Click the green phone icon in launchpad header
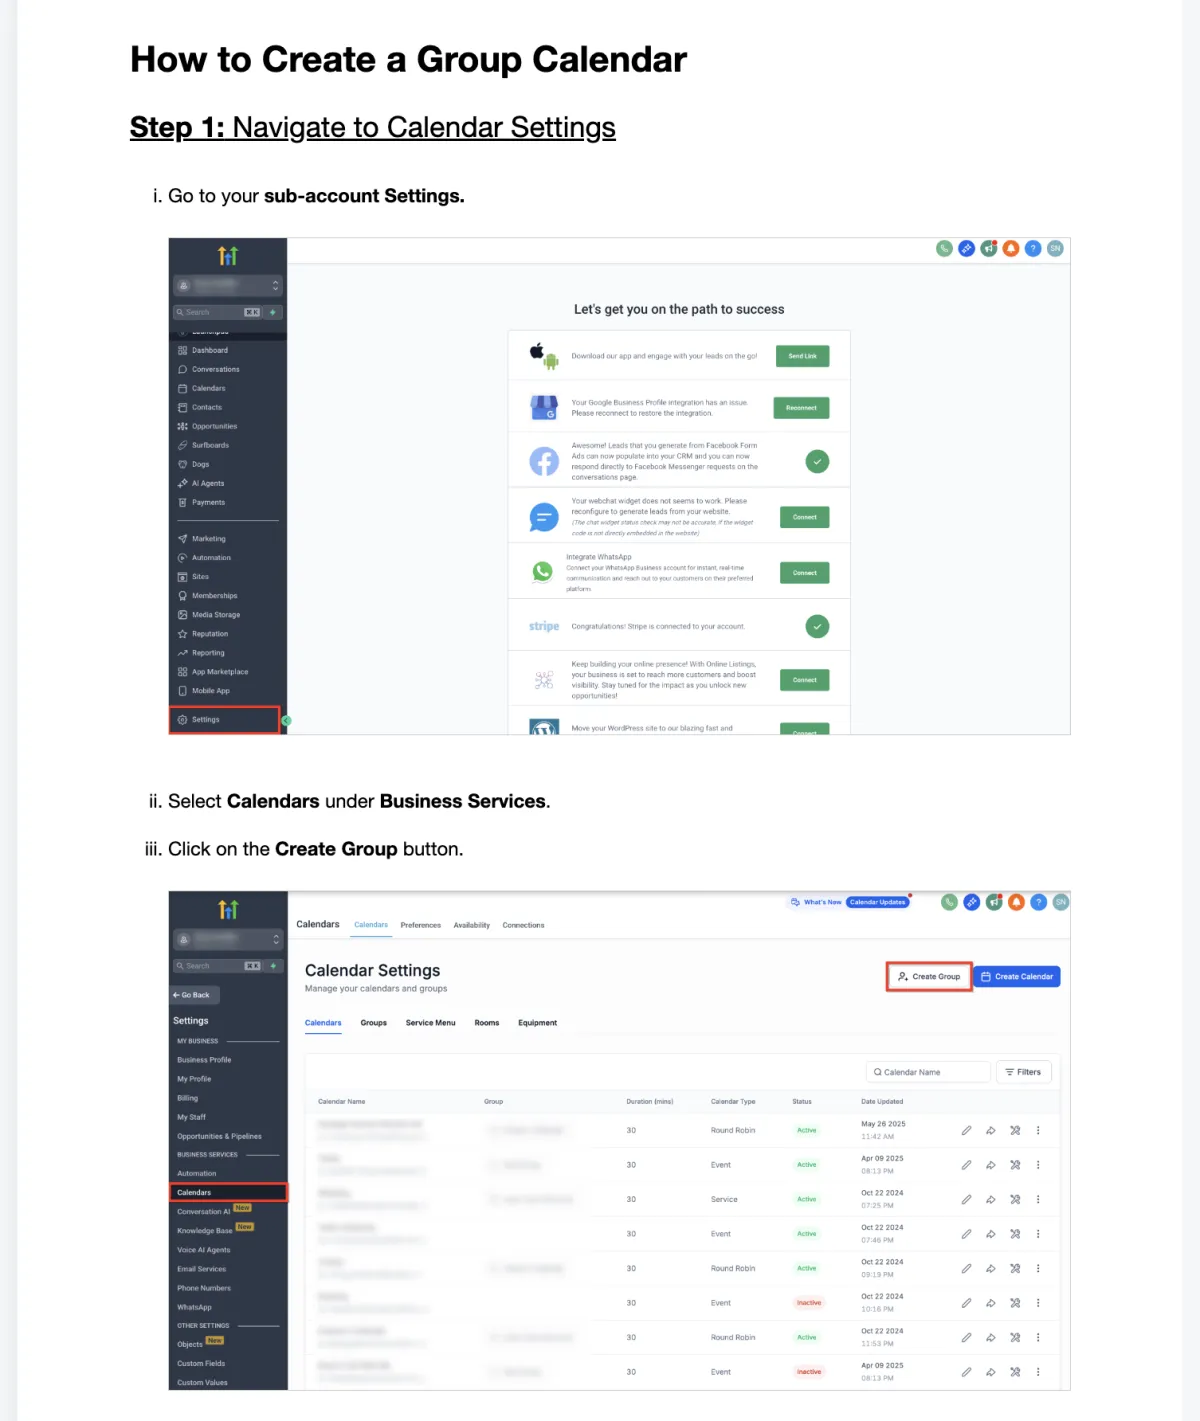 pyautogui.click(x=944, y=248)
